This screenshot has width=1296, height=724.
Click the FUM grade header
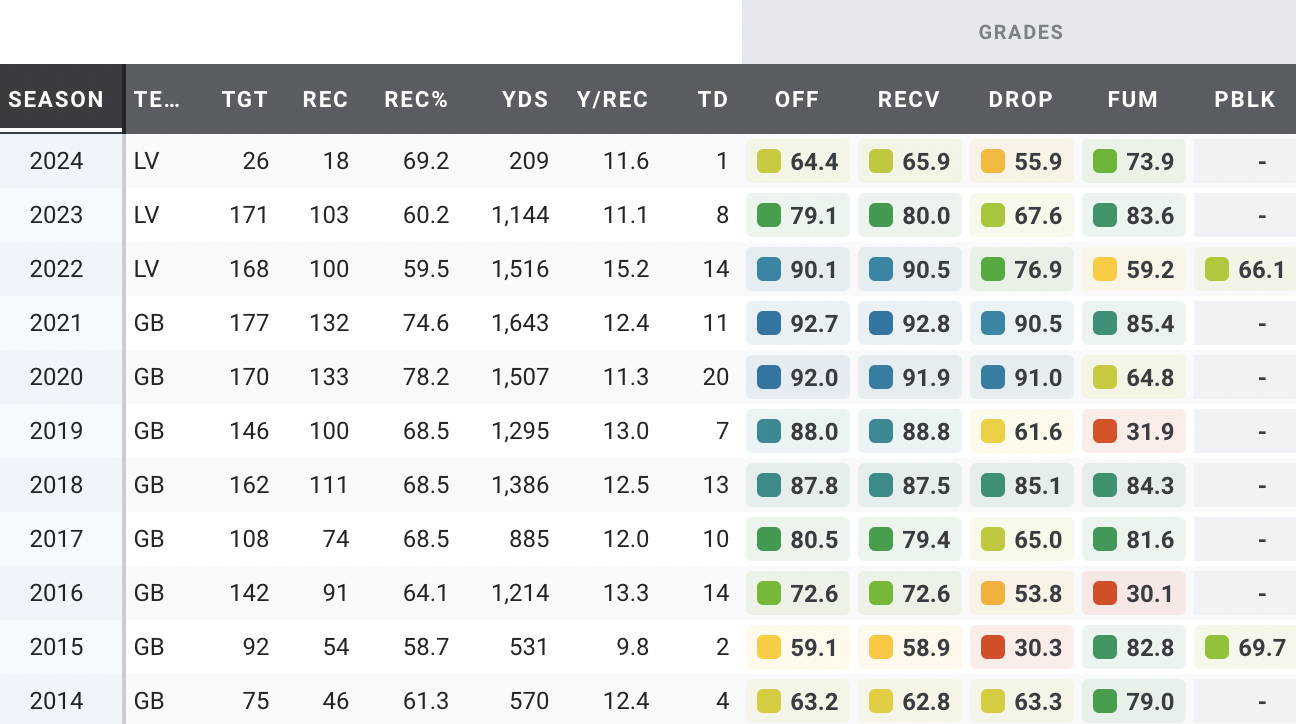pos(1133,99)
